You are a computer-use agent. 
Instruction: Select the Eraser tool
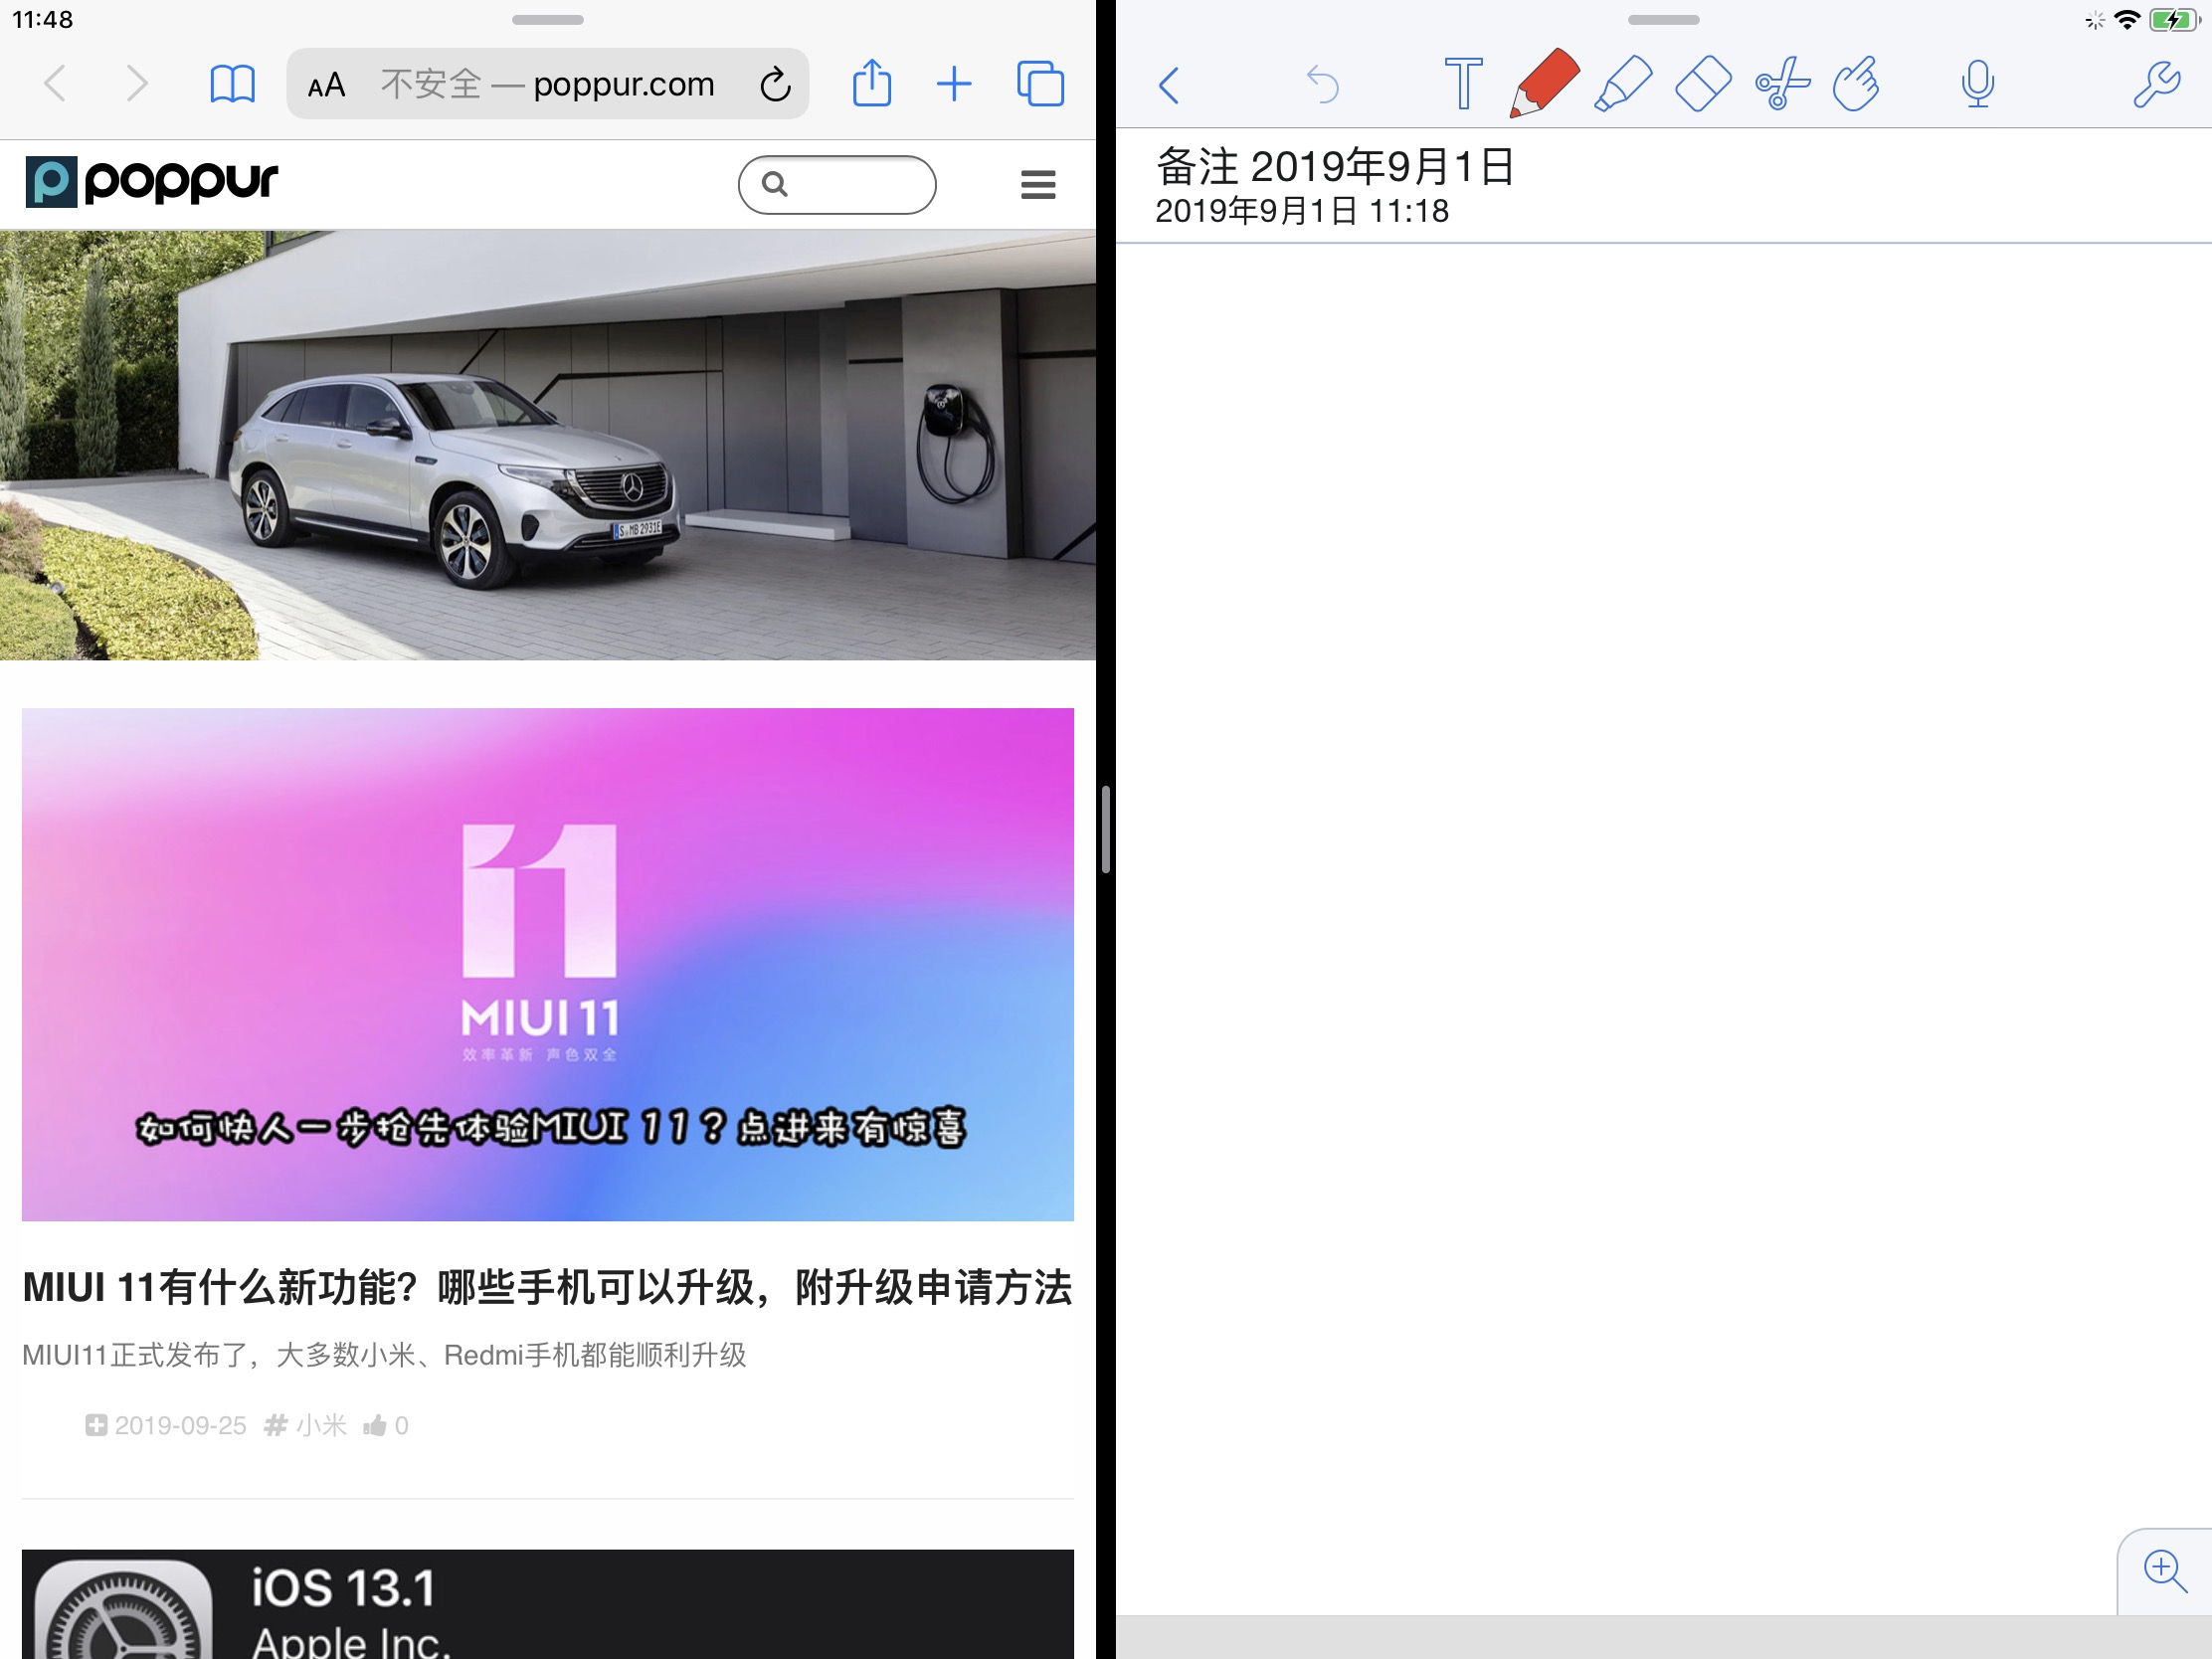[x=1702, y=83]
